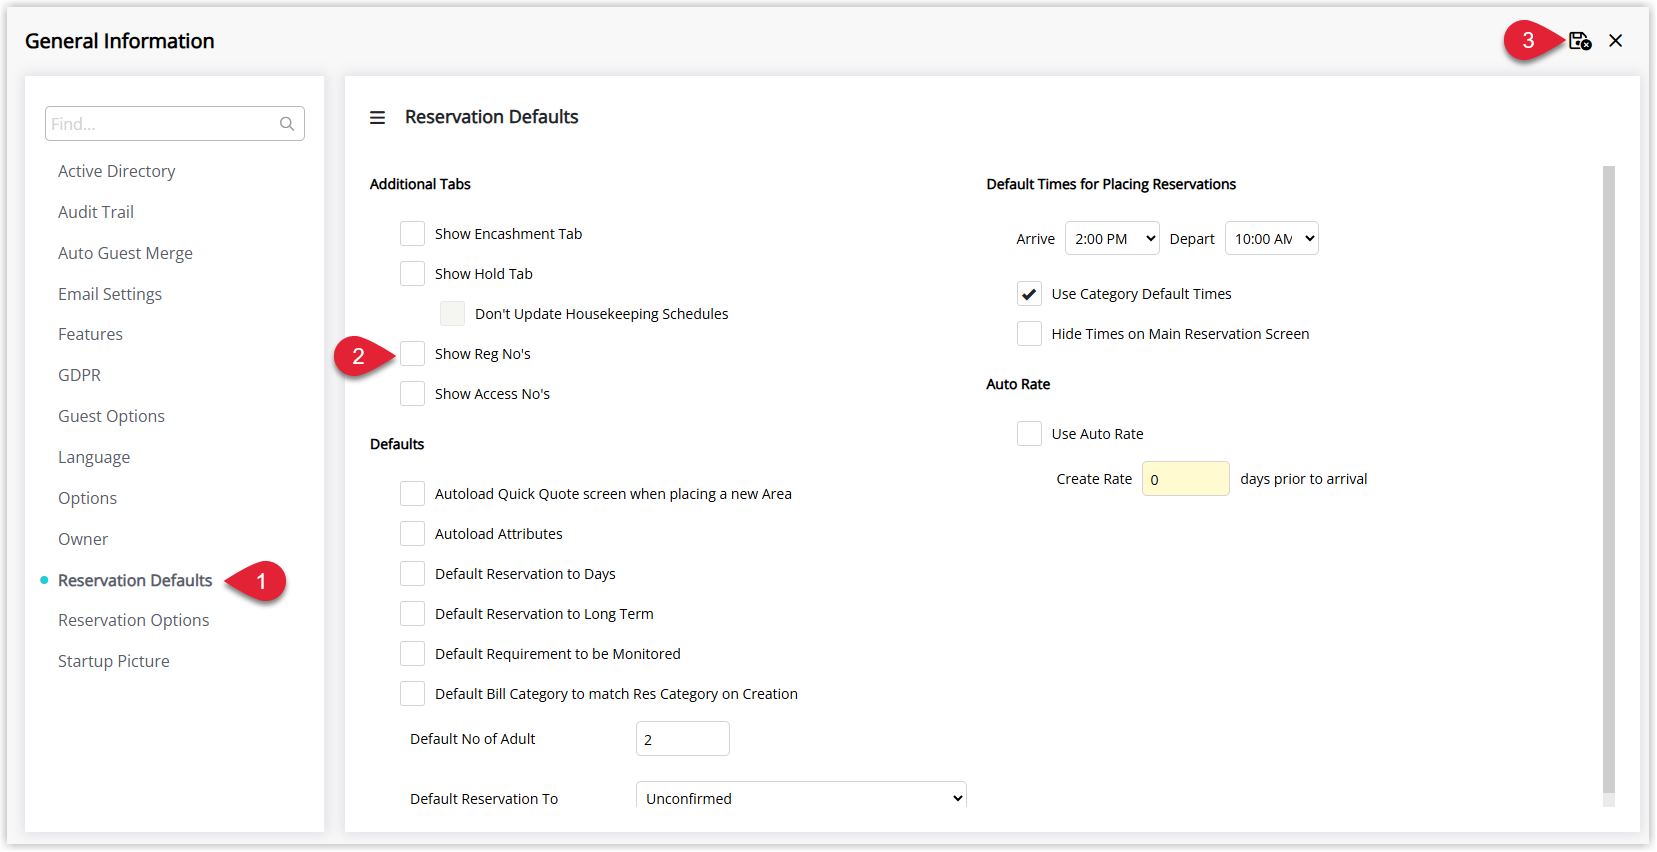Select Language in the sidebar

pos(94,457)
